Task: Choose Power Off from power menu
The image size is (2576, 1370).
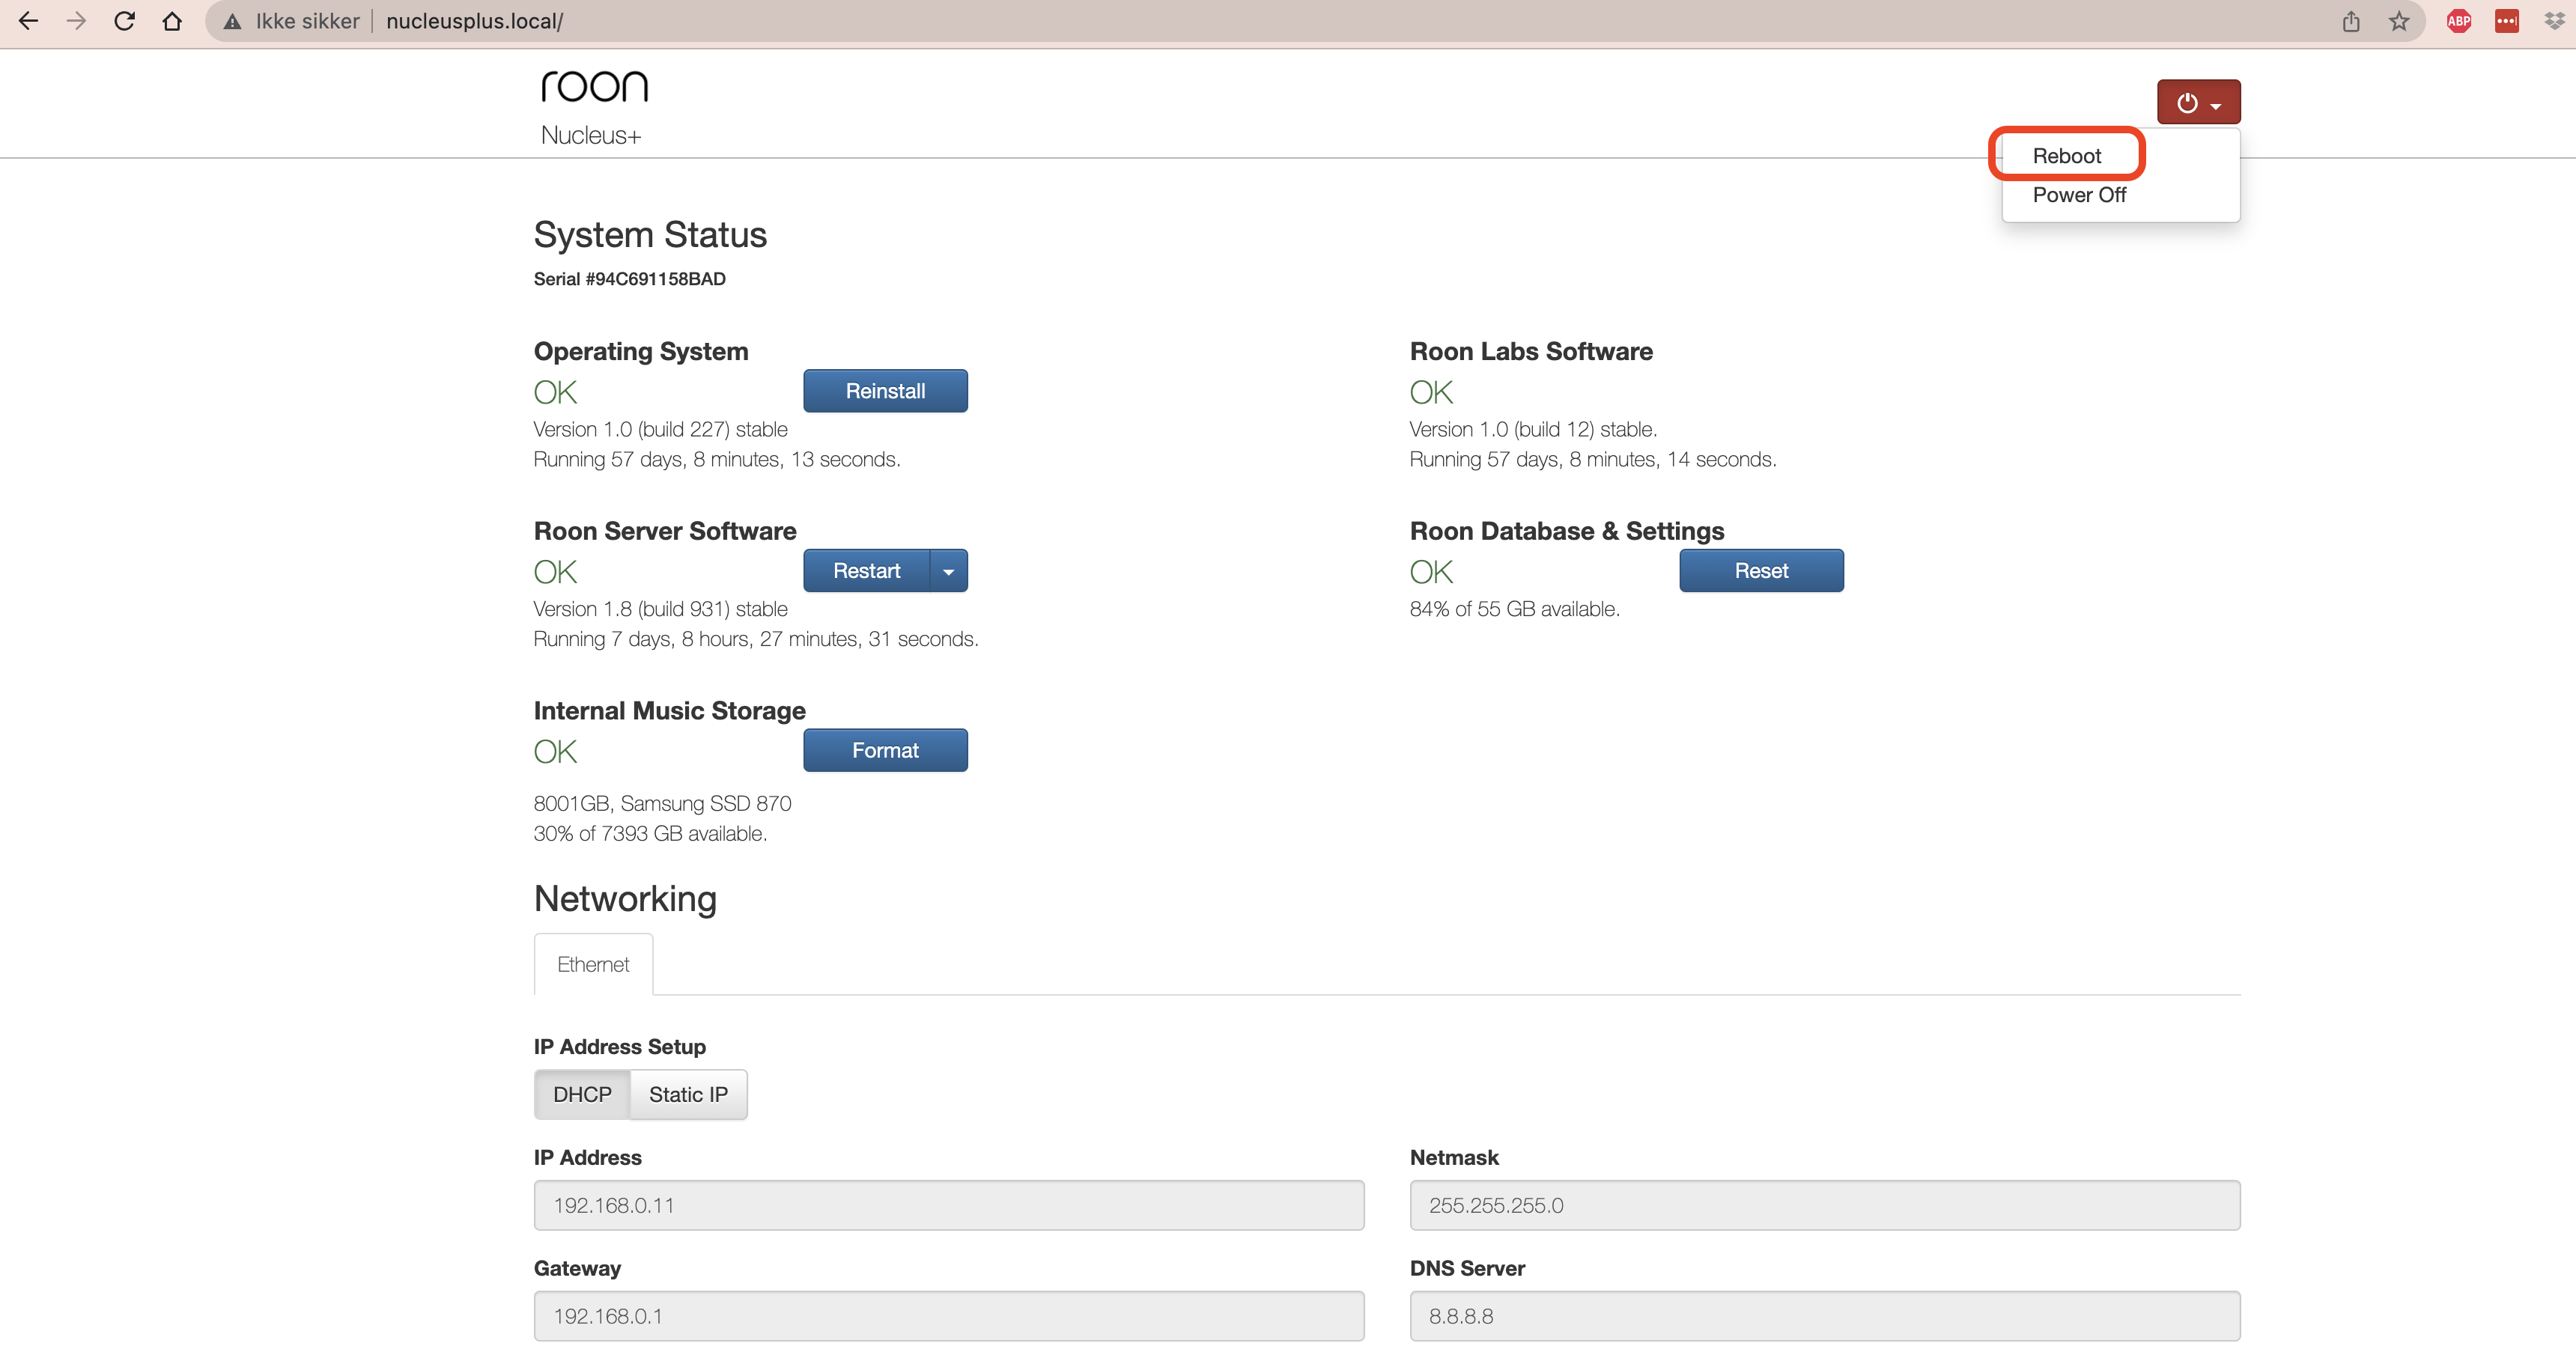Action: pos(2079,195)
